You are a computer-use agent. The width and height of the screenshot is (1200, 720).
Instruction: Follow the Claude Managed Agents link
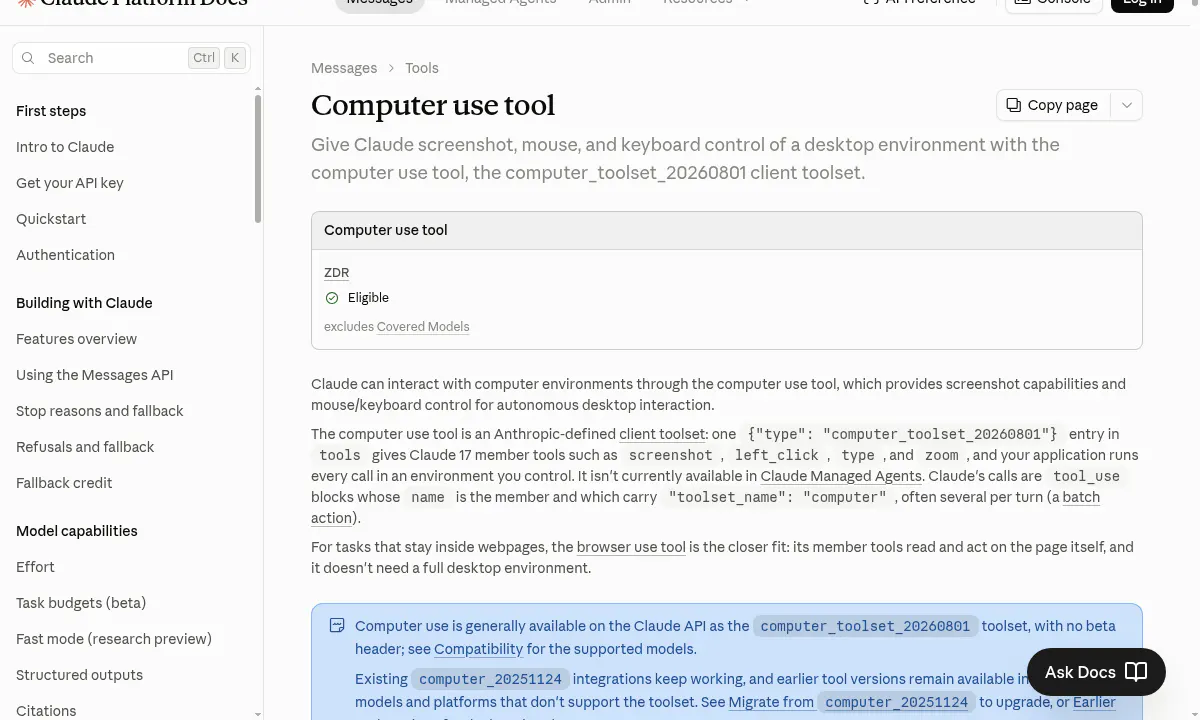click(841, 476)
